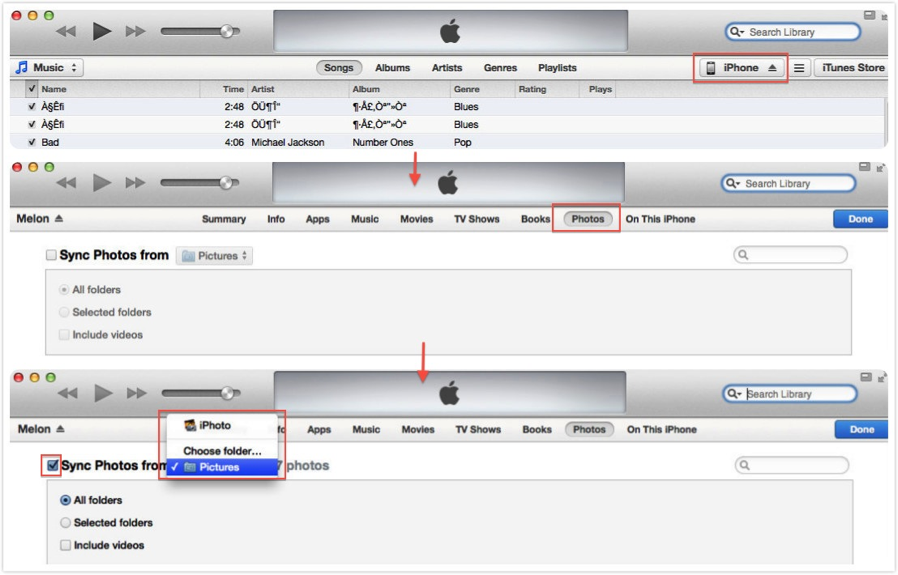Click the magnifier dropdown in the Music library search
The width and height of the screenshot is (898, 575).
pos(736,32)
